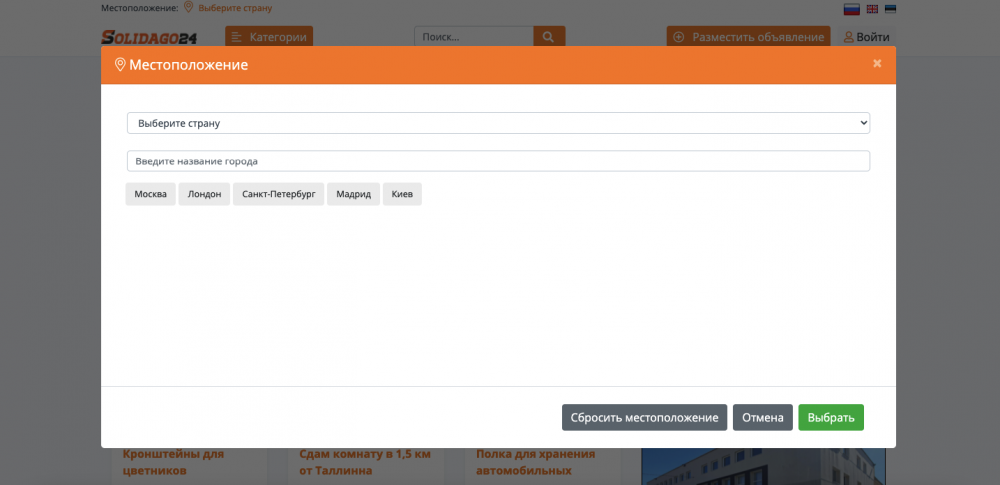The height and width of the screenshot is (485, 1000).
Task: Choose the Киев quick city button
Action: pyautogui.click(x=402, y=194)
